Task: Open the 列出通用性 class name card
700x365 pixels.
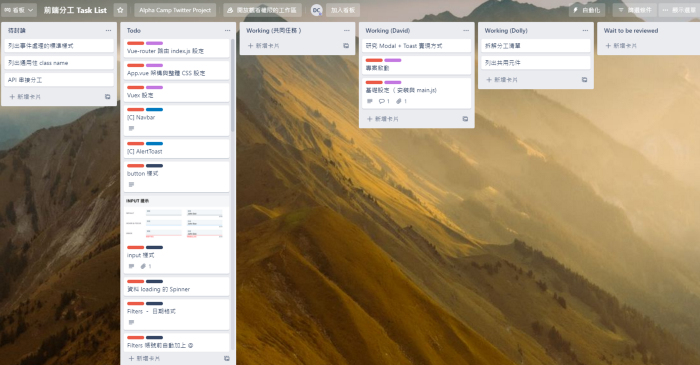Action: 59,63
